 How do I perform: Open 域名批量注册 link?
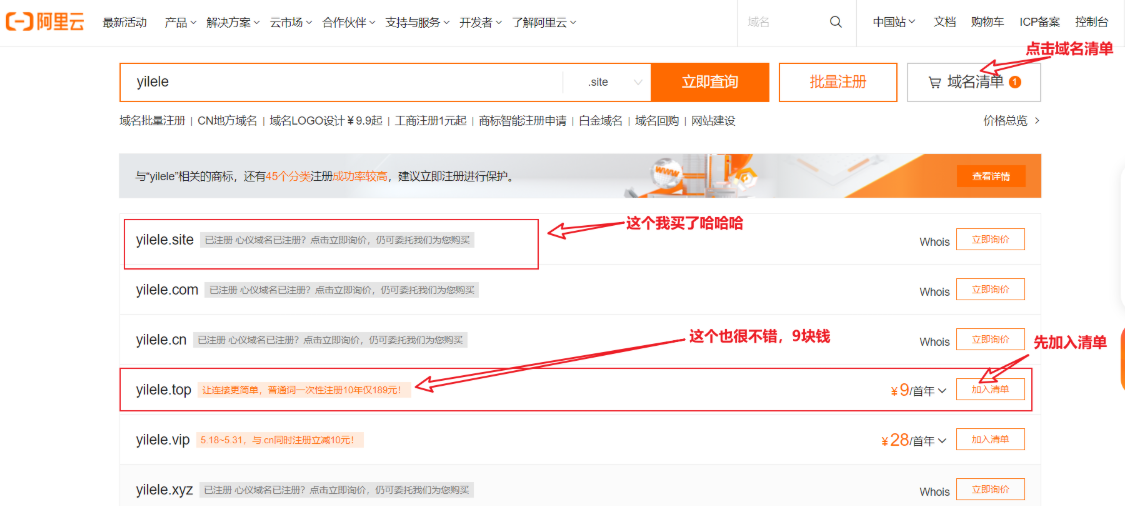click(152, 121)
